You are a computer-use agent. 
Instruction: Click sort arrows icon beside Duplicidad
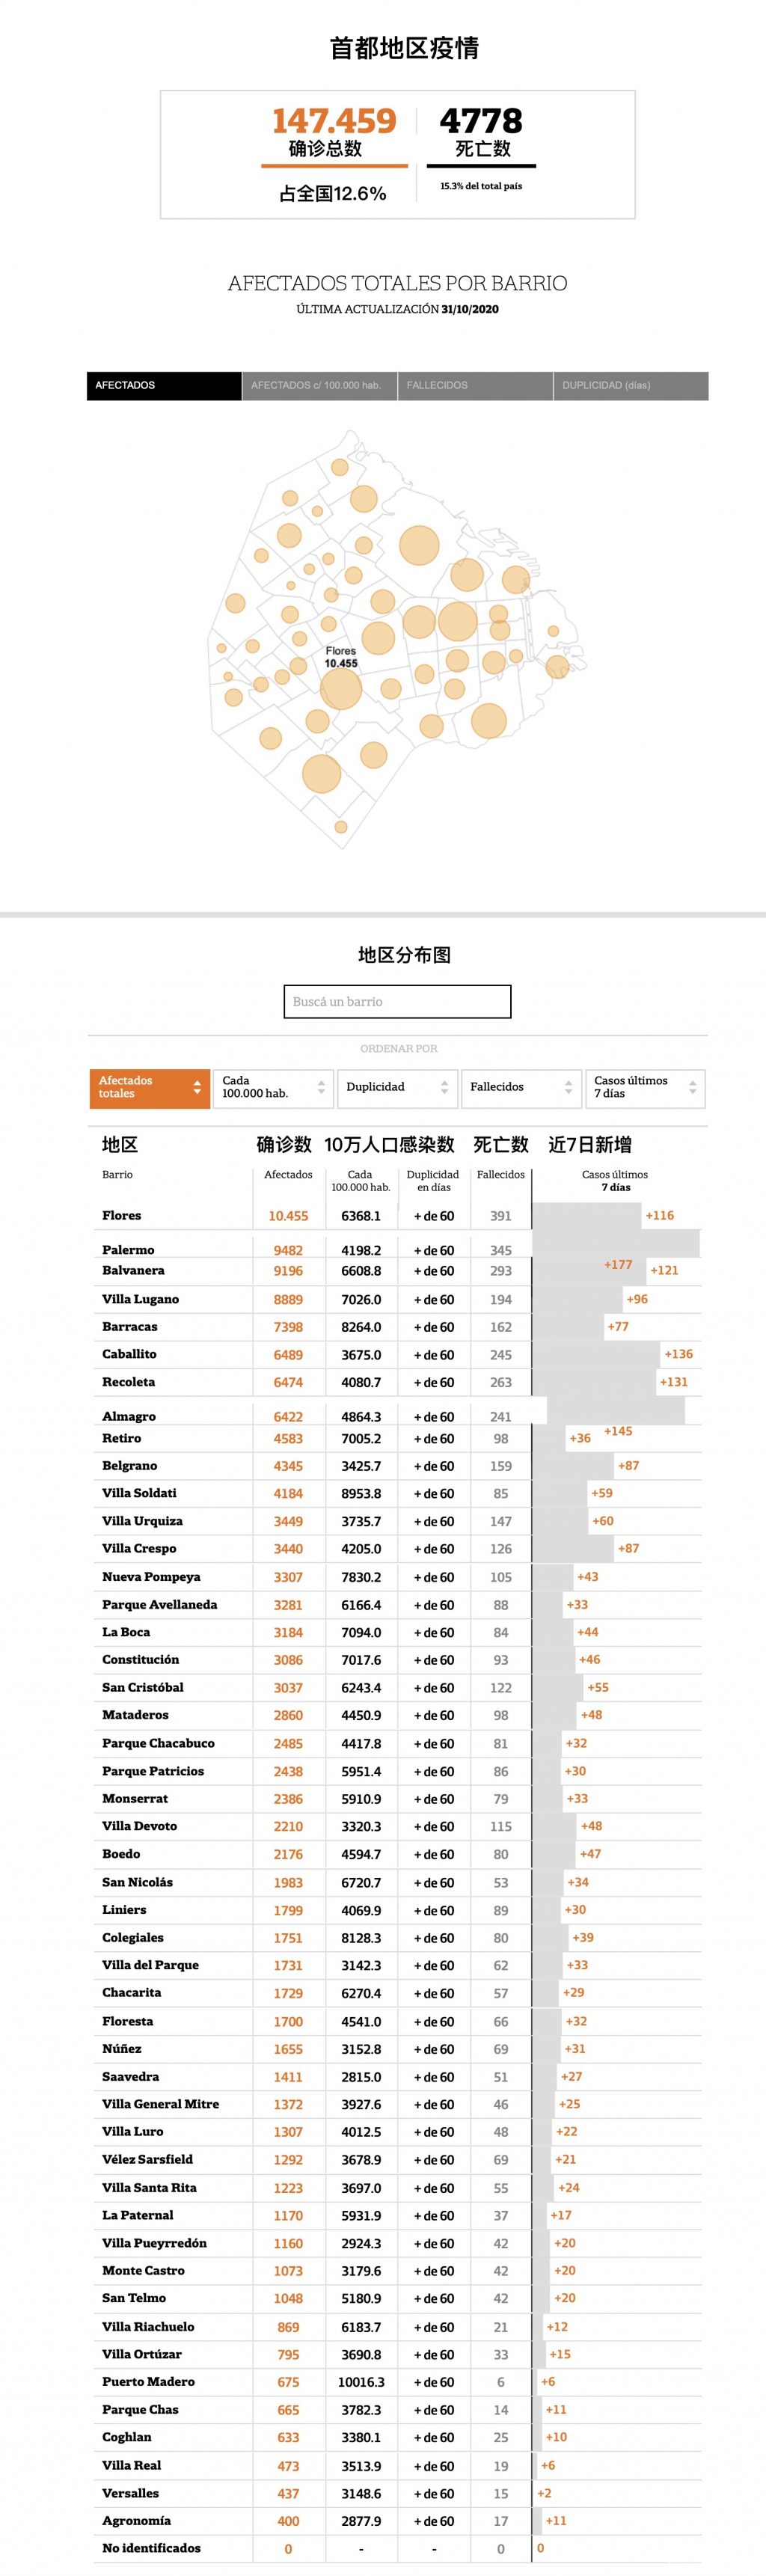[x=445, y=1087]
